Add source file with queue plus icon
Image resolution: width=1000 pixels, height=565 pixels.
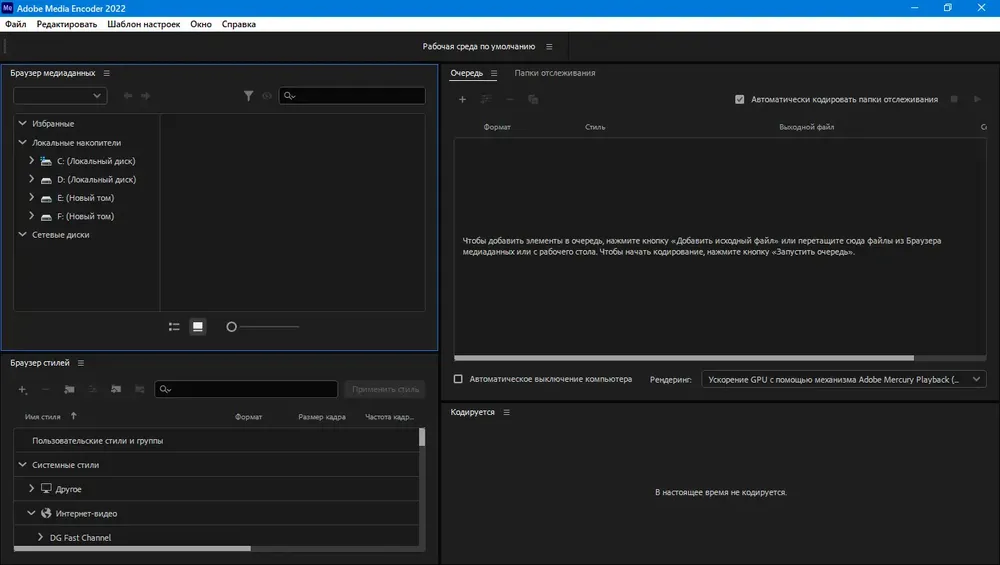[x=462, y=99]
